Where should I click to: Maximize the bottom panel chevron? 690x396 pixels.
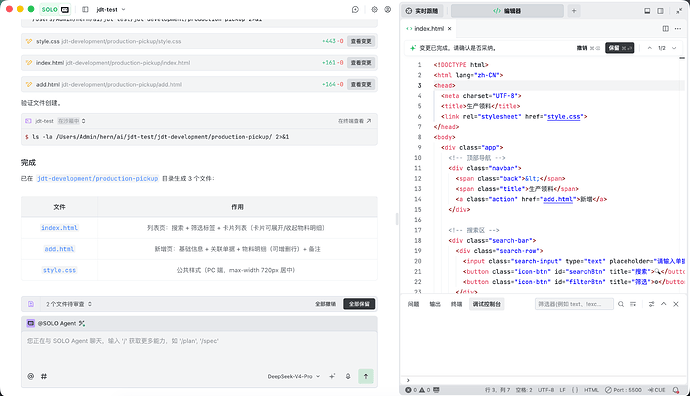tap(664, 304)
